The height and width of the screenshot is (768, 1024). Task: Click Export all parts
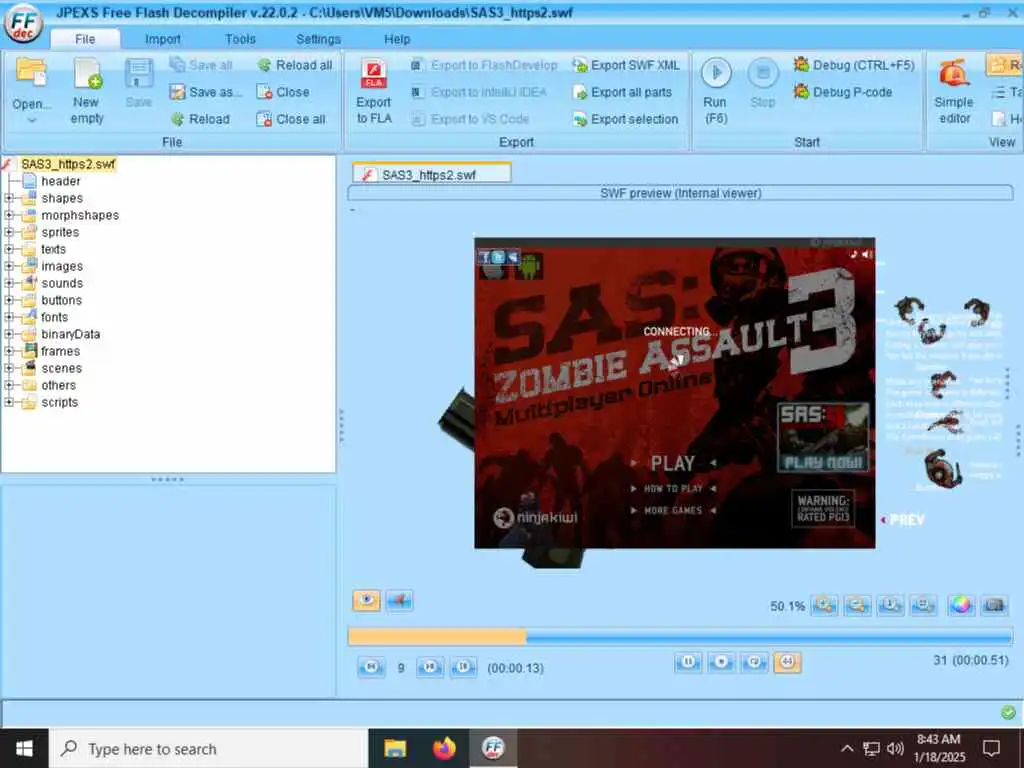(x=622, y=92)
